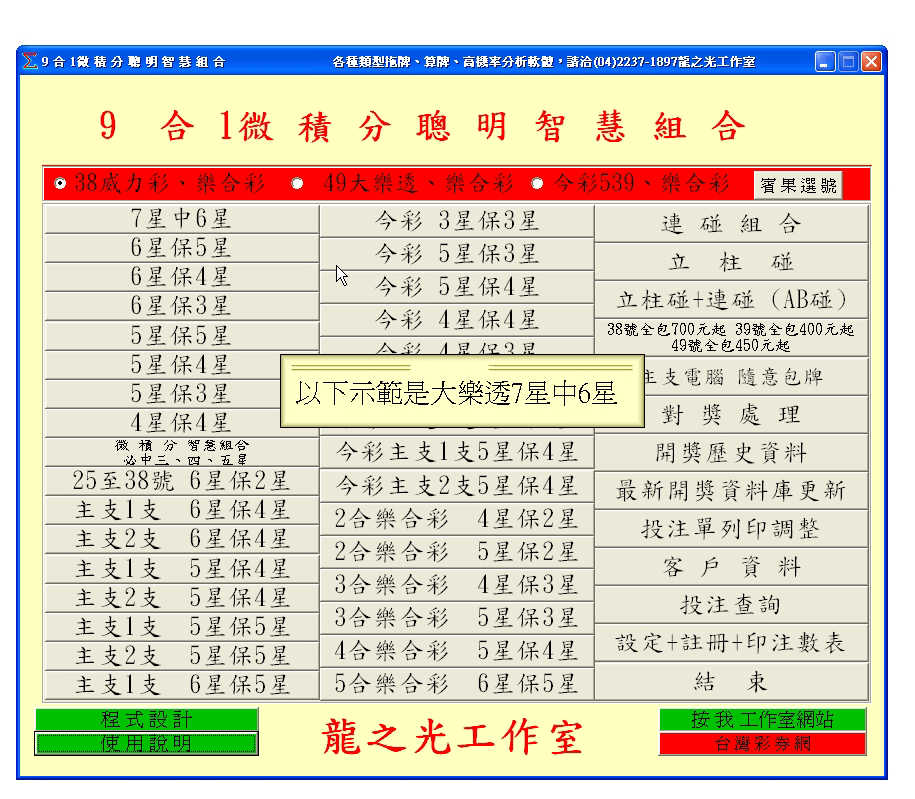
Task: Select 5合樂合彩 6星保5星
Action: pyautogui.click(x=457, y=683)
